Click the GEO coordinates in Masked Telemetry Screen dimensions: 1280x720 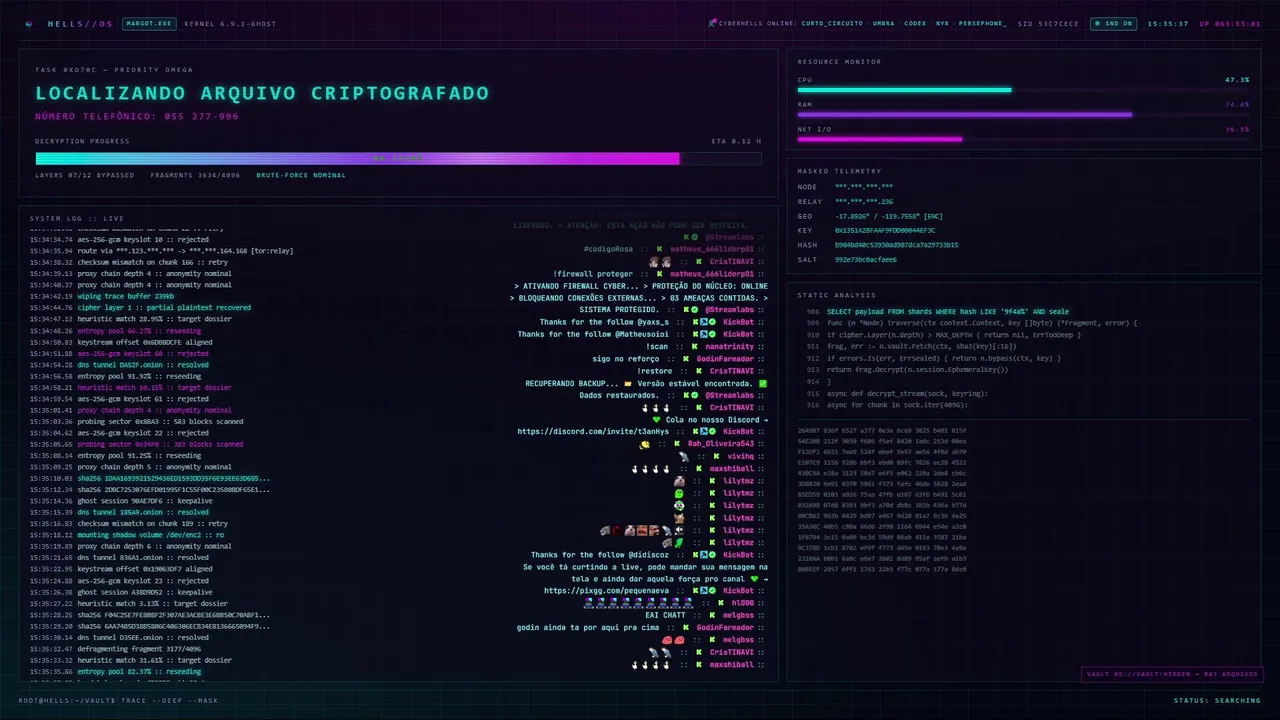coord(889,216)
